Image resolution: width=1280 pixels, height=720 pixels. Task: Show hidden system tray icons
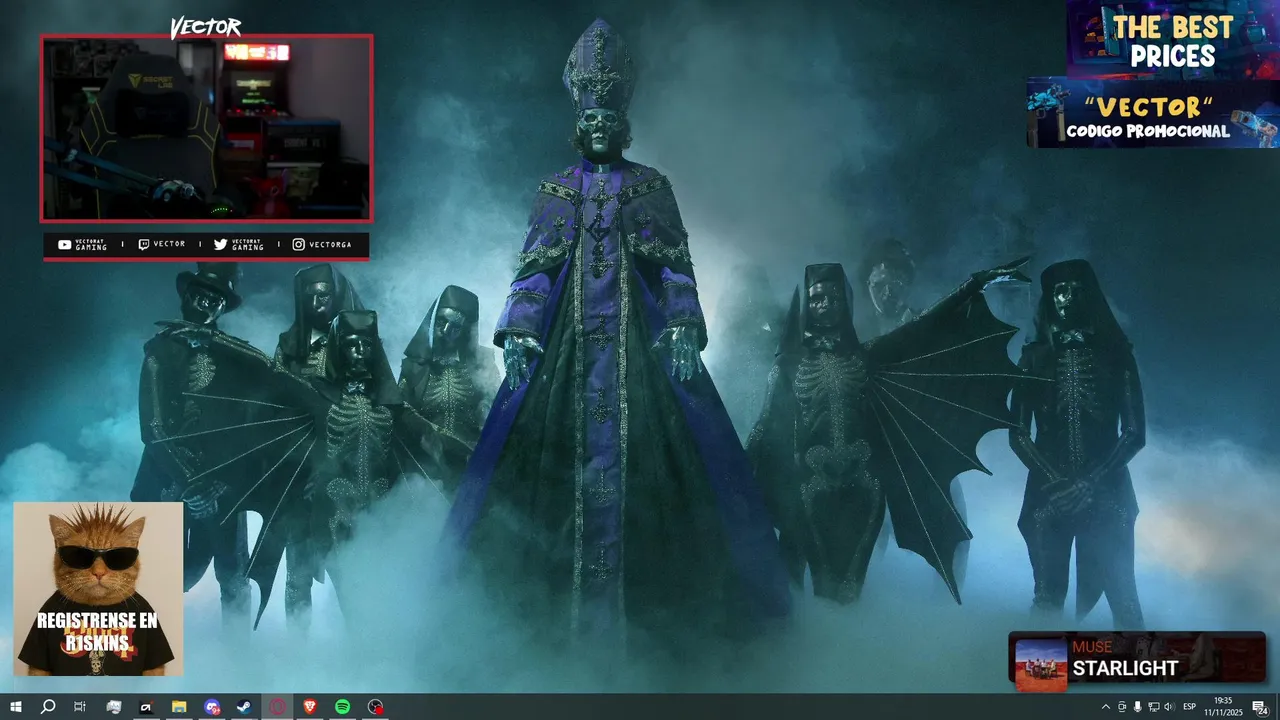tap(1105, 707)
